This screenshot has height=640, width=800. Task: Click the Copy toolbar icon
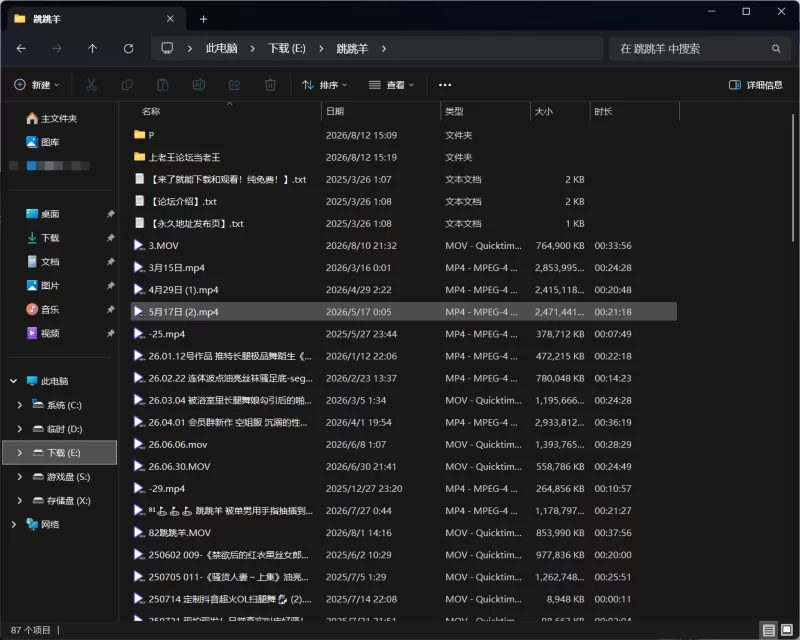coord(127,85)
